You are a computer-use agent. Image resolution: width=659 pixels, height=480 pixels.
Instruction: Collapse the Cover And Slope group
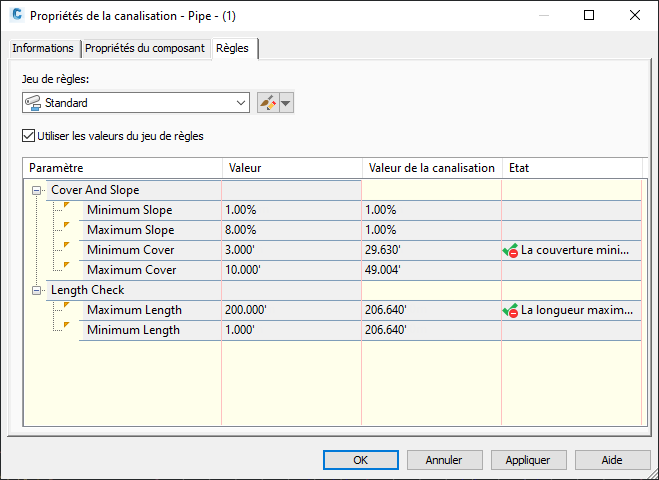(37, 190)
